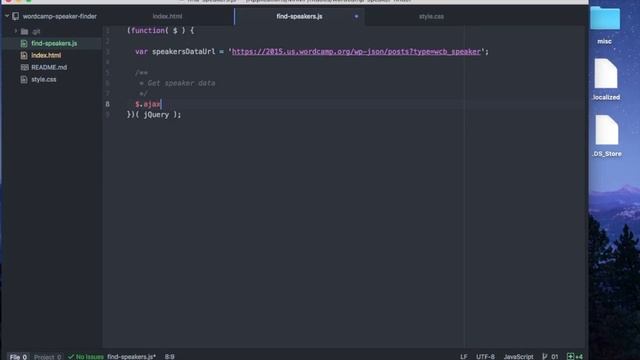Click the modified dot on find-speakers.js tab

pos(356,16)
